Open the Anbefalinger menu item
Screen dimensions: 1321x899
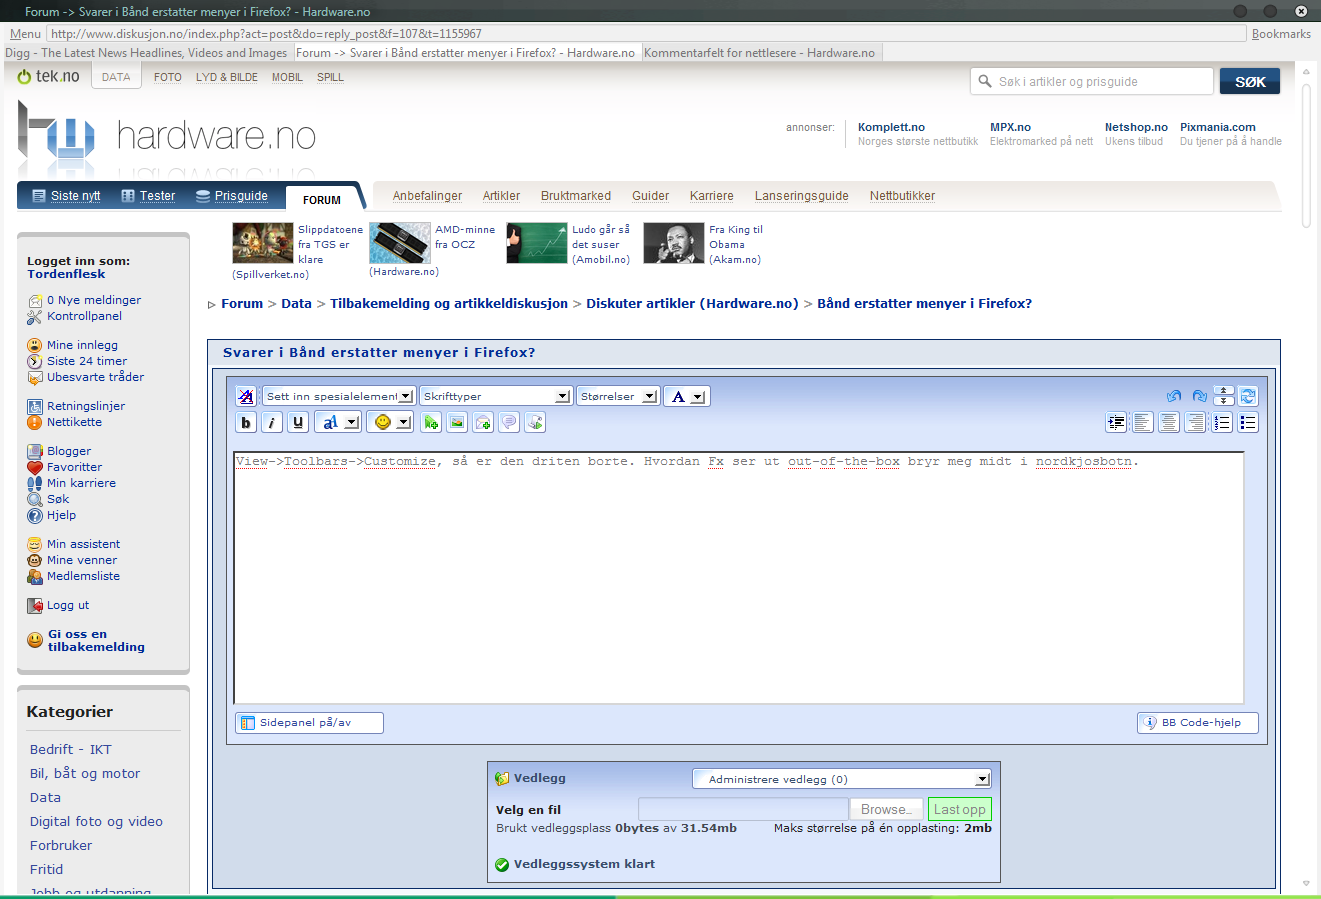pos(428,196)
